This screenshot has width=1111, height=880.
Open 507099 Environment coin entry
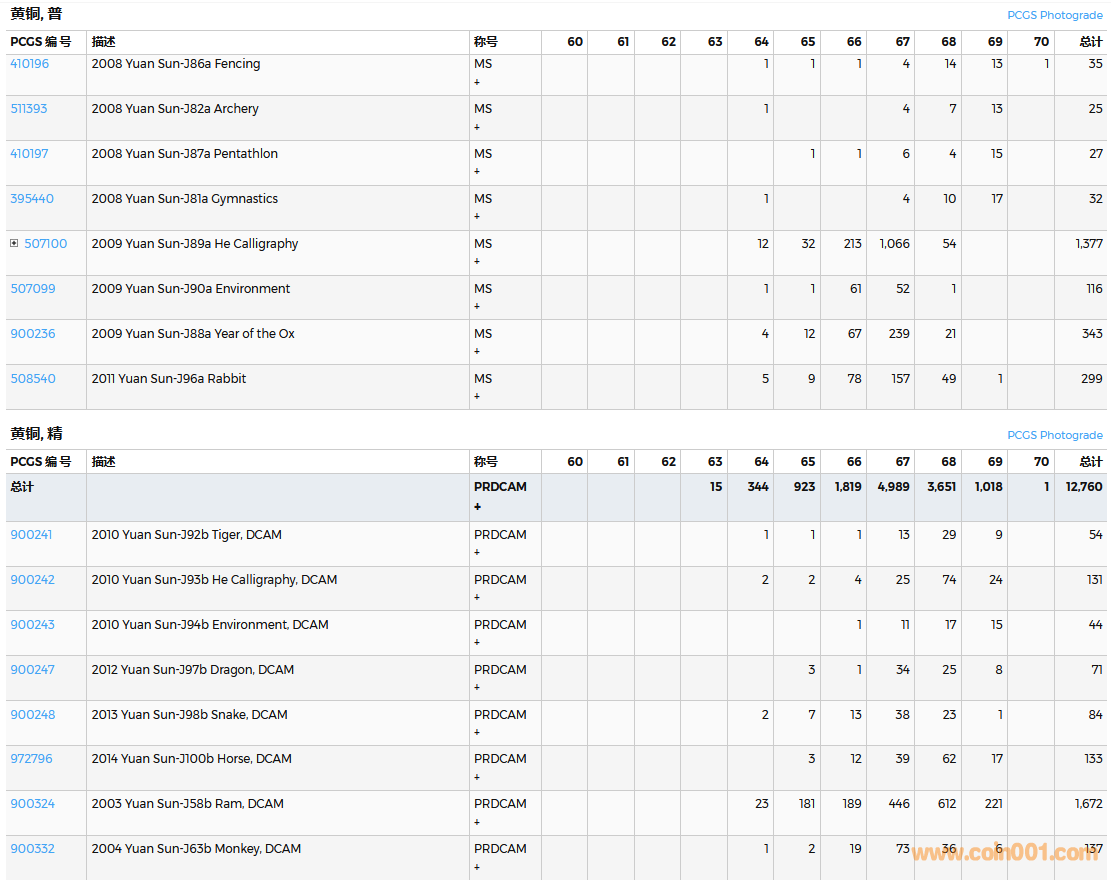click(x=33, y=289)
